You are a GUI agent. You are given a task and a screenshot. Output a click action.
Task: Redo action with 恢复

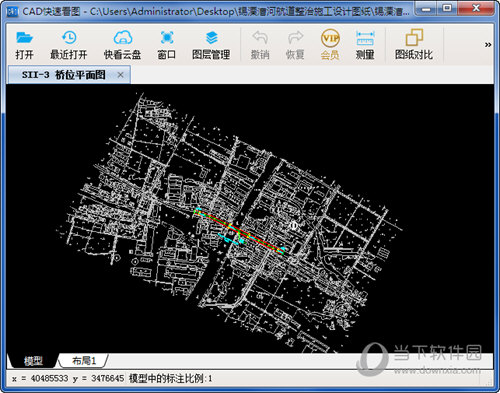point(295,45)
